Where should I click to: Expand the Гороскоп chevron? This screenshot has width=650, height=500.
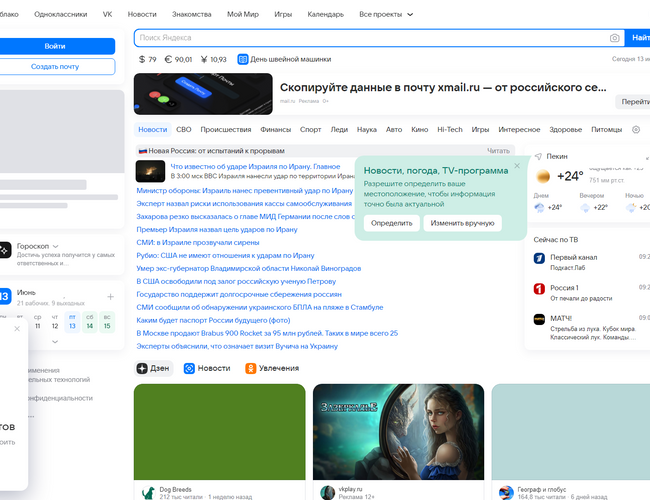(55, 245)
